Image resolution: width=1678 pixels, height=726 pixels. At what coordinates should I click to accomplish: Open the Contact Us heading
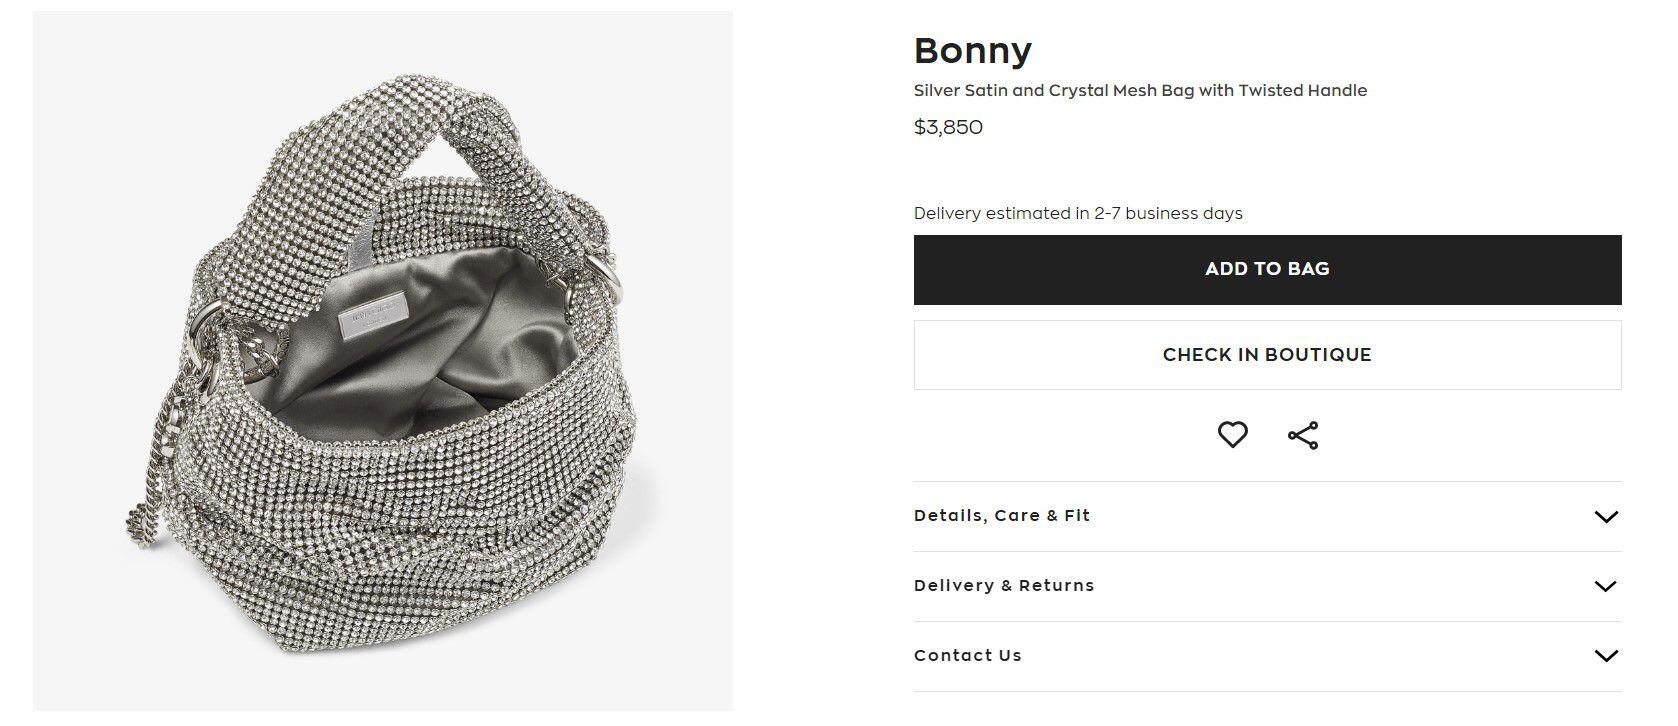click(968, 656)
